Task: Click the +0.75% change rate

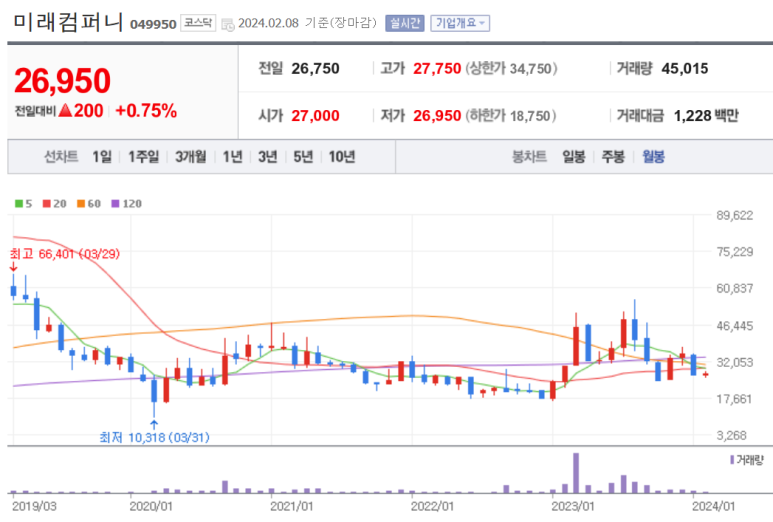Action: [146, 111]
